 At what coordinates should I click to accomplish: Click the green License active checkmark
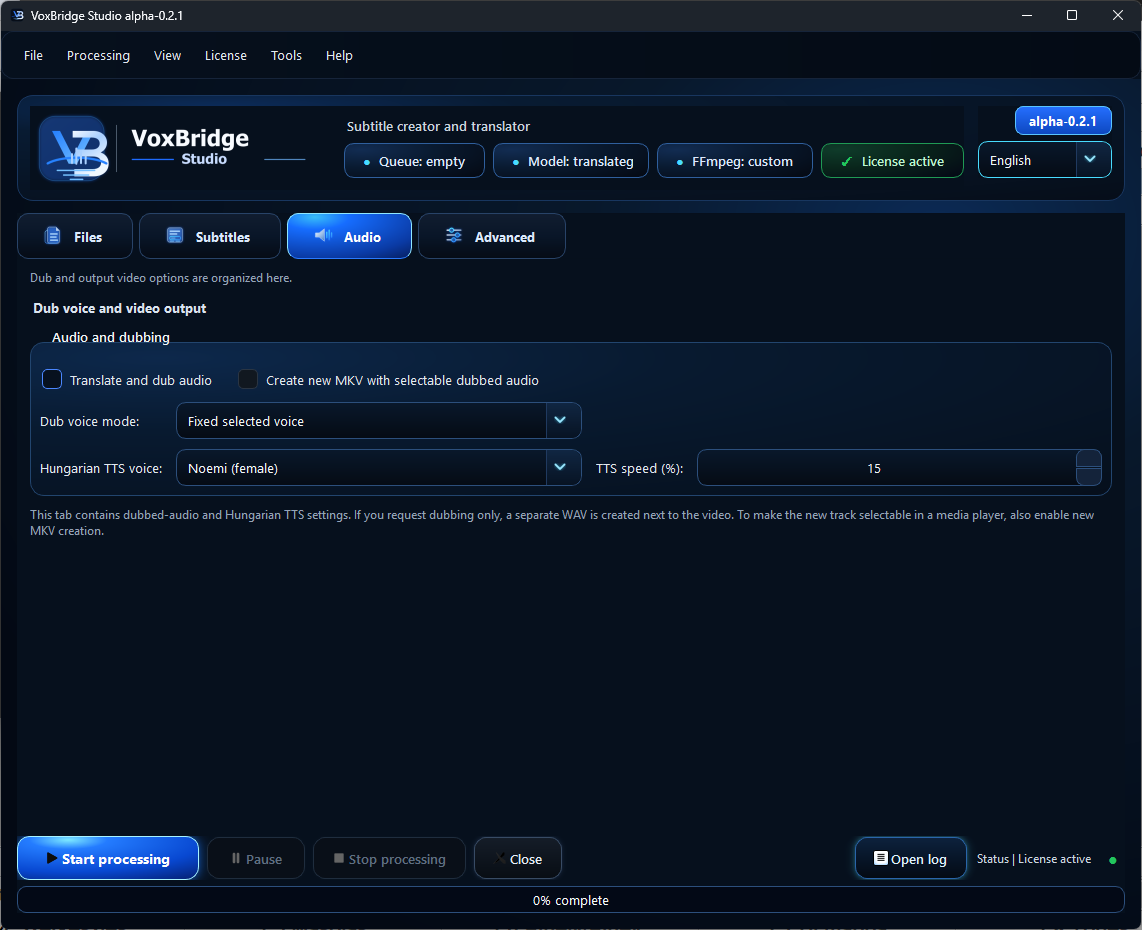click(x=846, y=162)
